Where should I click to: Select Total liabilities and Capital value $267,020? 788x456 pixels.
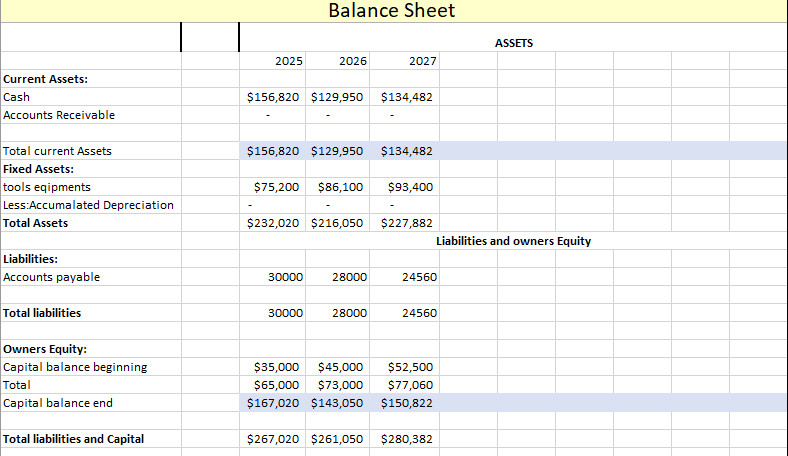point(274,439)
